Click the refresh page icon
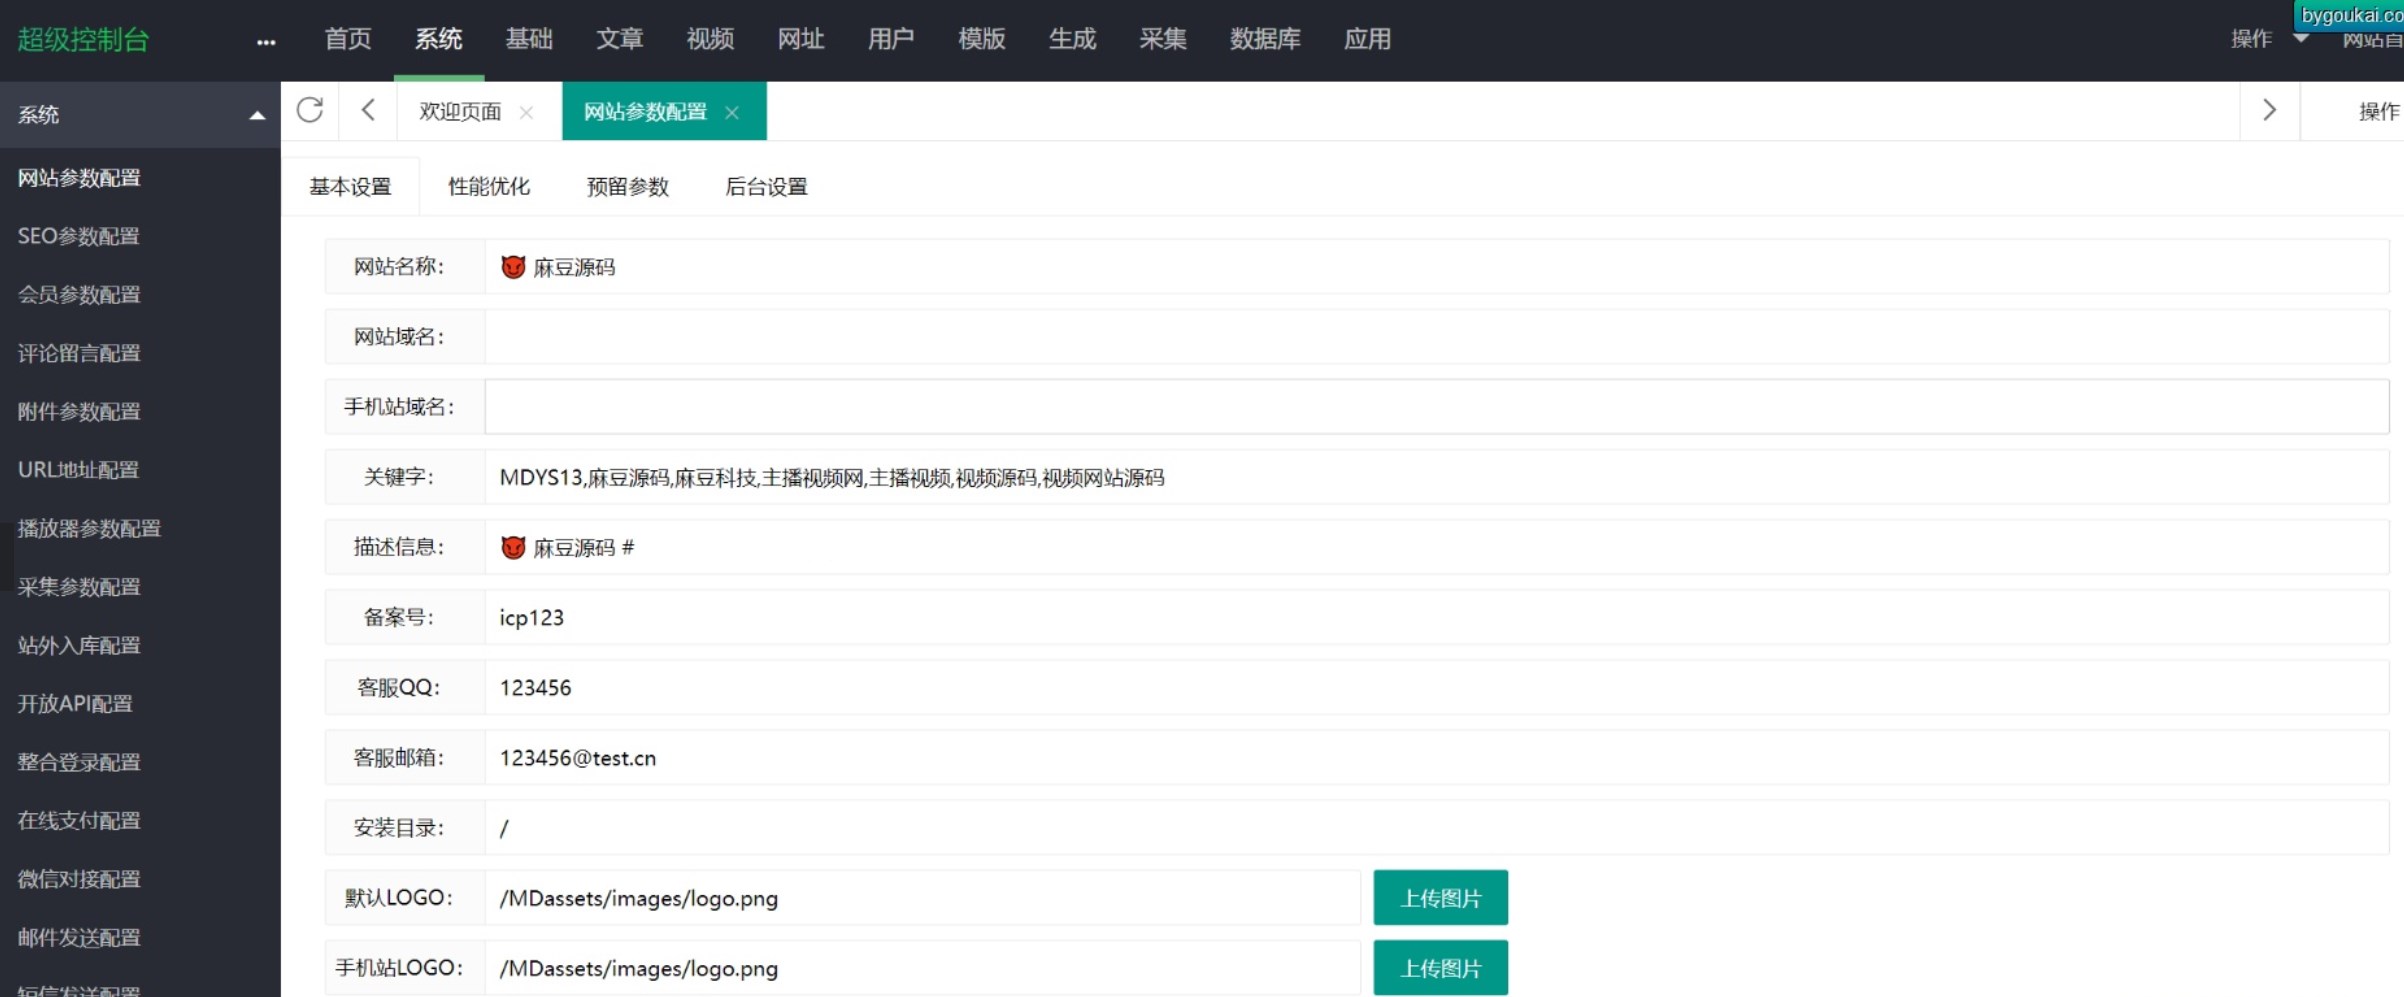The width and height of the screenshot is (2404, 997). pos(310,110)
